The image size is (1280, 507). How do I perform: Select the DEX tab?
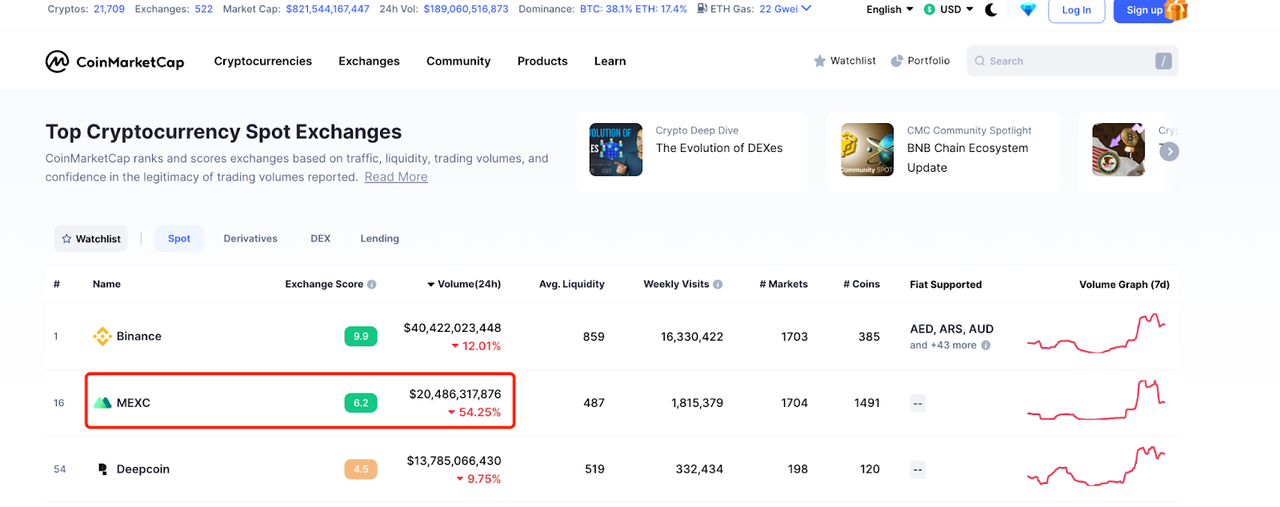(x=320, y=239)
